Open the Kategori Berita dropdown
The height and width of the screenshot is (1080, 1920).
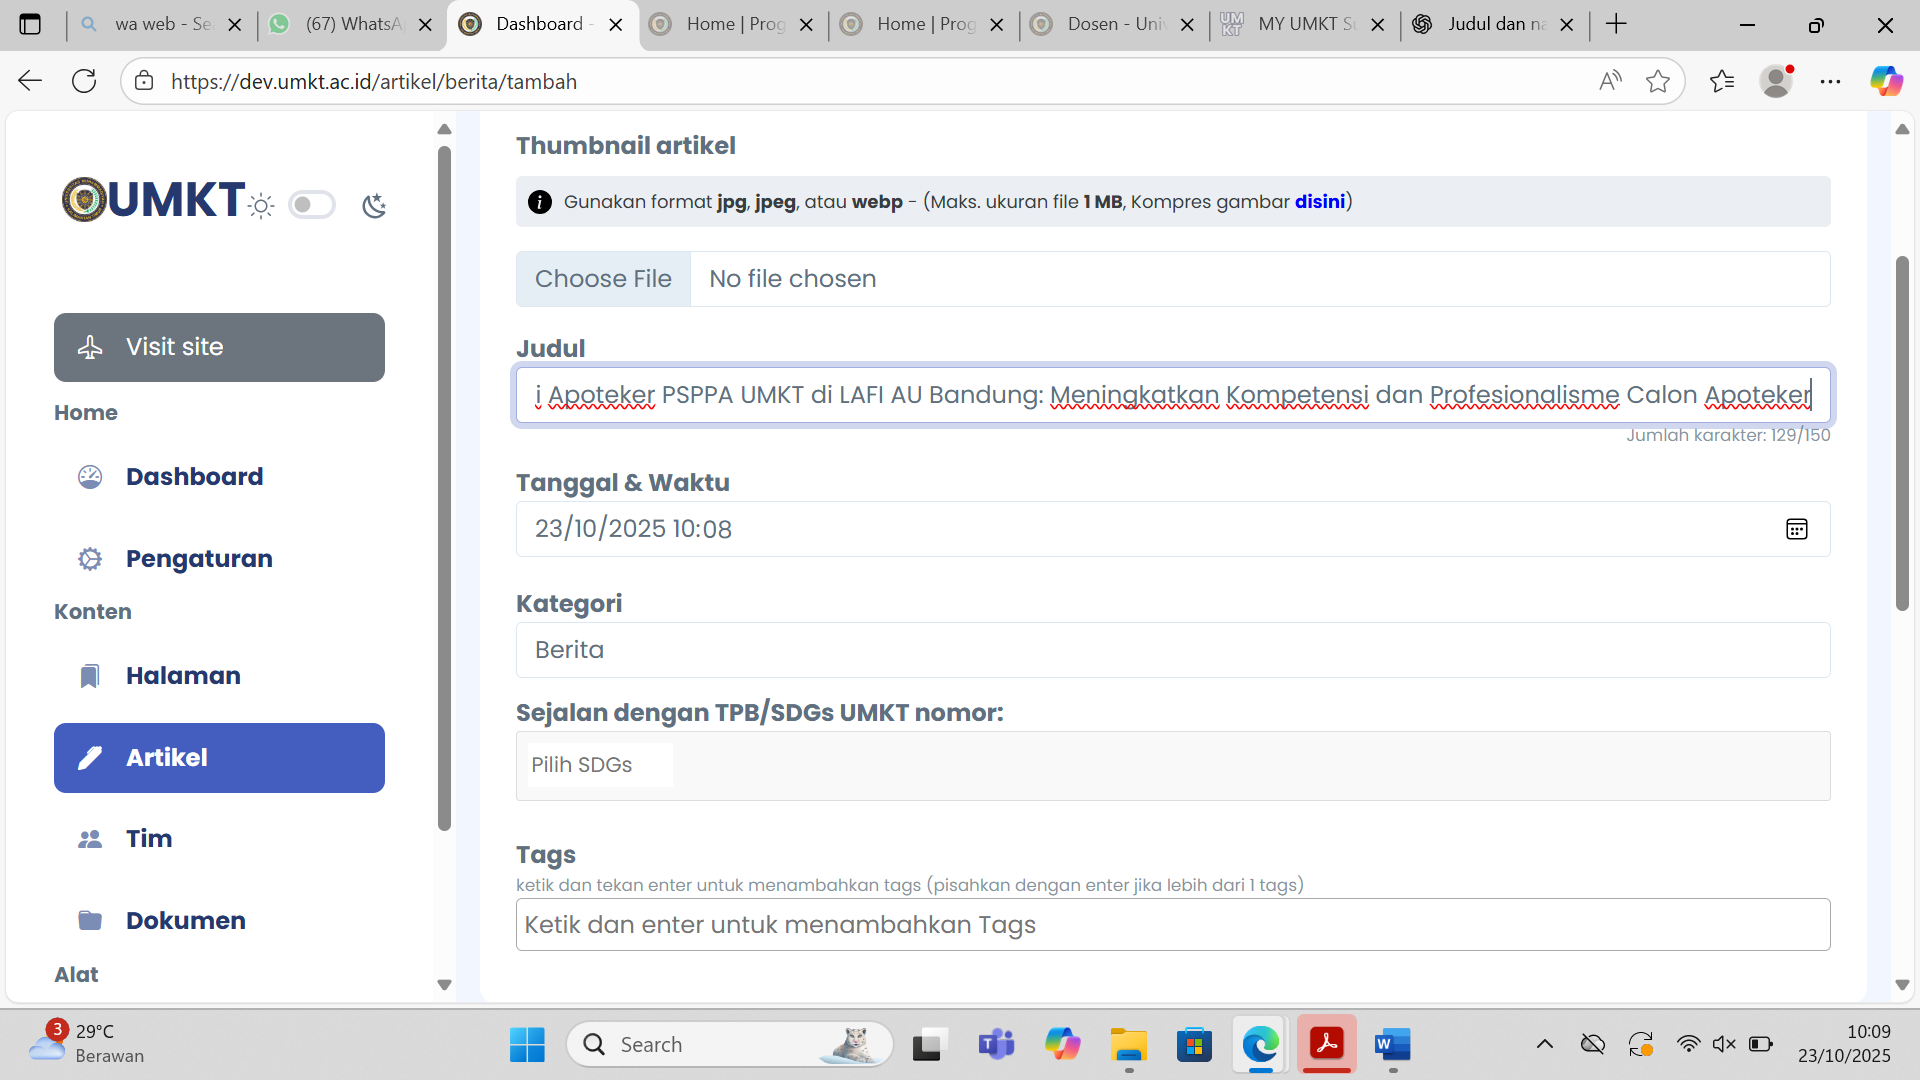1172,650
